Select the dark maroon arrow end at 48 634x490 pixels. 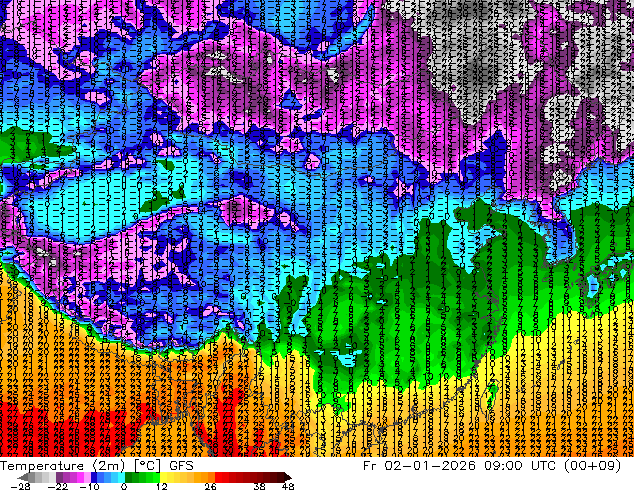tap(287, 477)
